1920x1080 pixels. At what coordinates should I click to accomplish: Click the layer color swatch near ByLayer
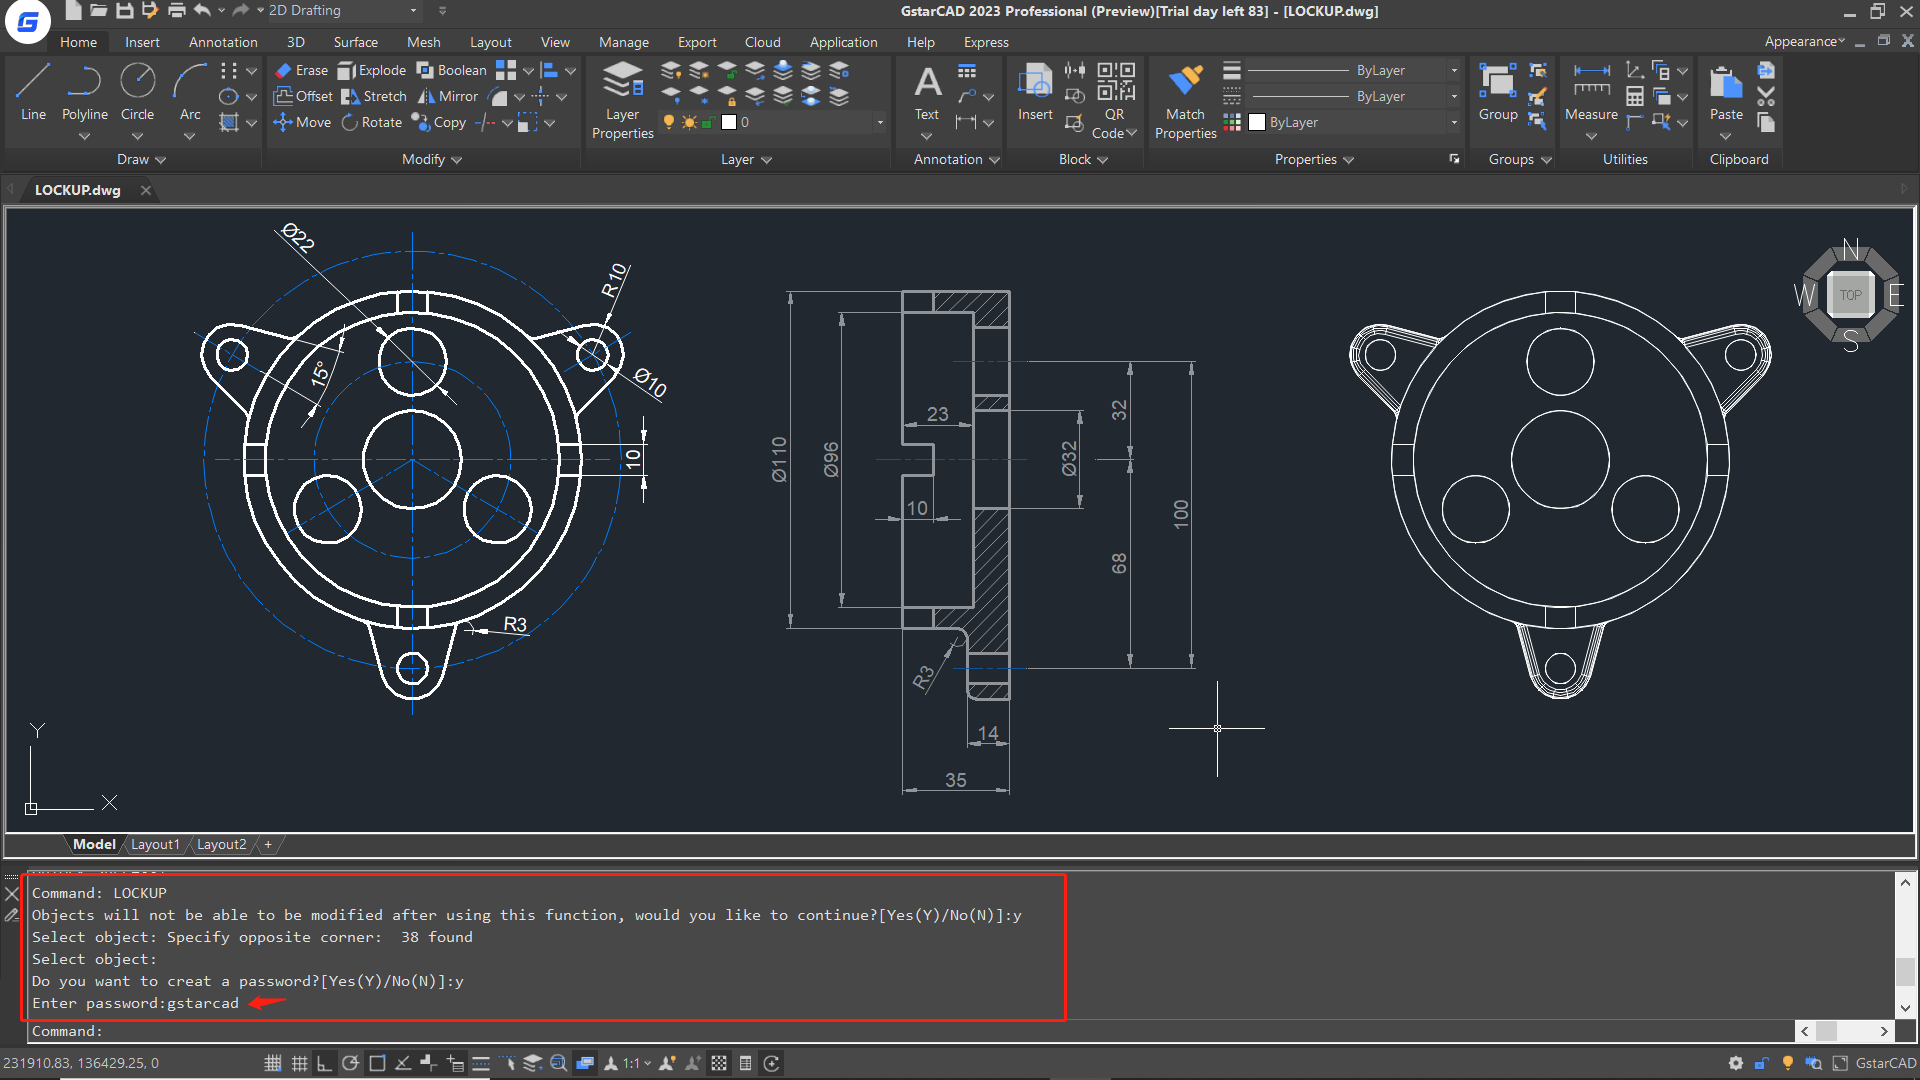[x=1257, y=122]
